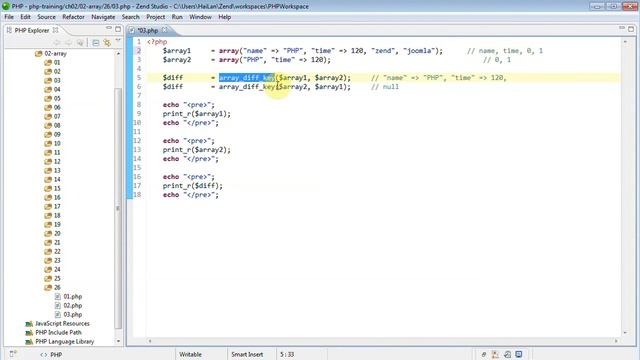Select the 02-array folder in the tree
The image size is (640, 360).
pyautogui.click(x=56, y=53)
